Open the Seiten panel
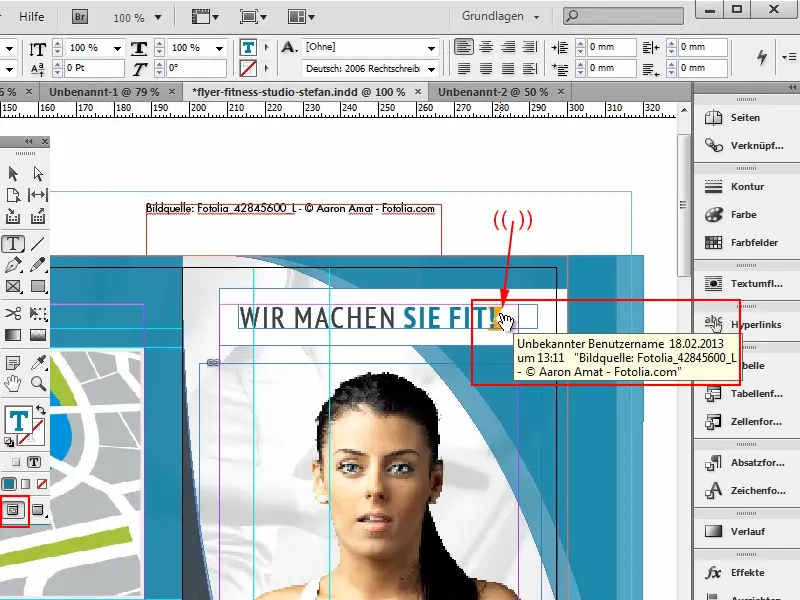The image size is (800, 600). pyautogui.click(x=746, y=117)
